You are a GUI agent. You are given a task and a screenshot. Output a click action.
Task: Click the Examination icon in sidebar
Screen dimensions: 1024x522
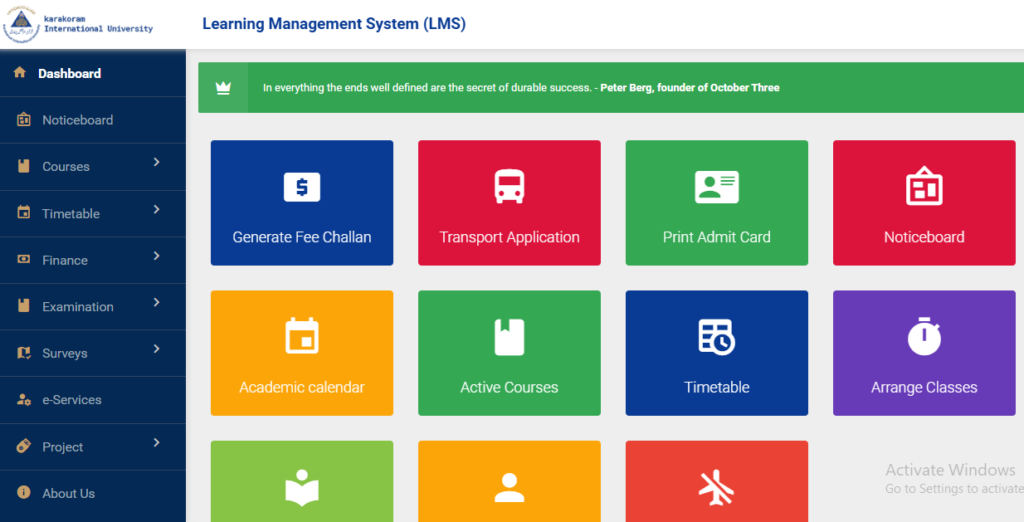point(24,306)
